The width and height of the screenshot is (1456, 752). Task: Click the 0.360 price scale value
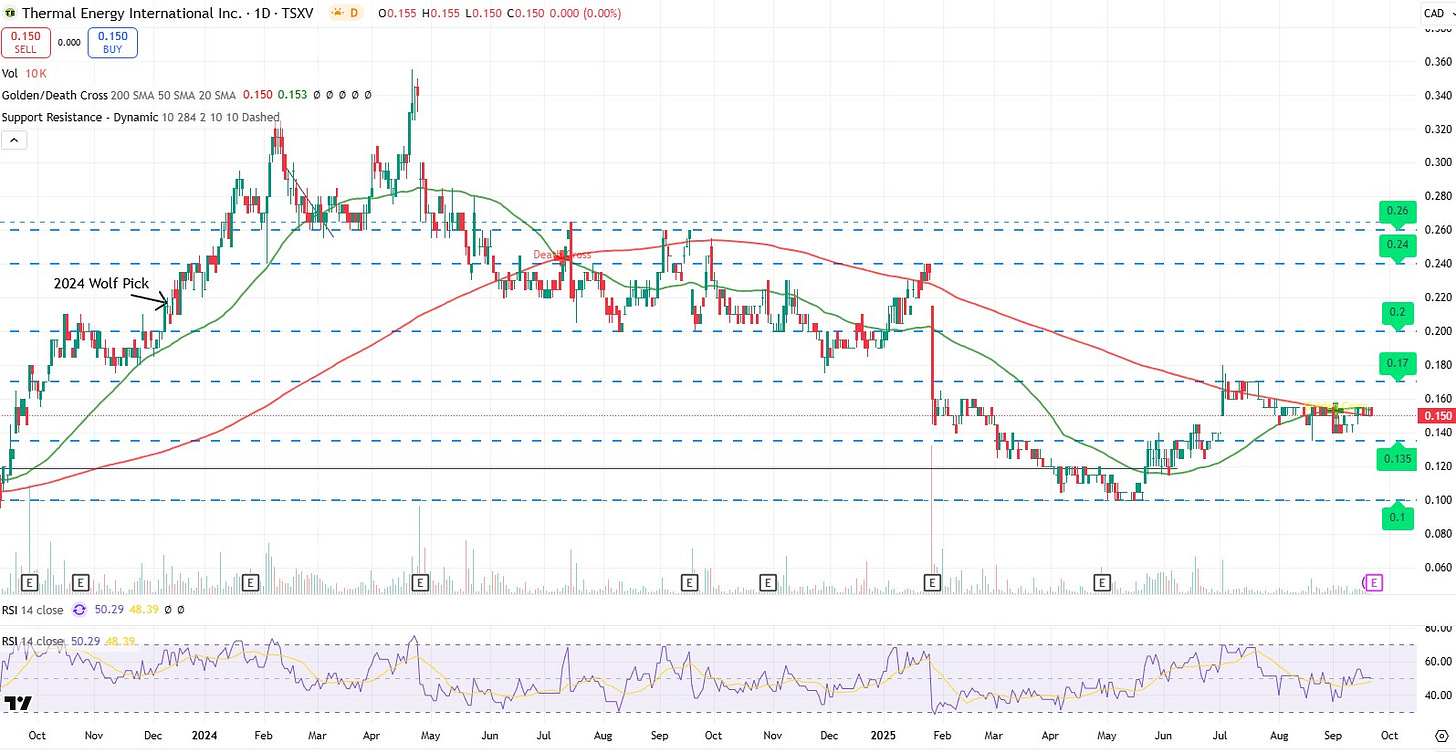[x=1436, y=62]
